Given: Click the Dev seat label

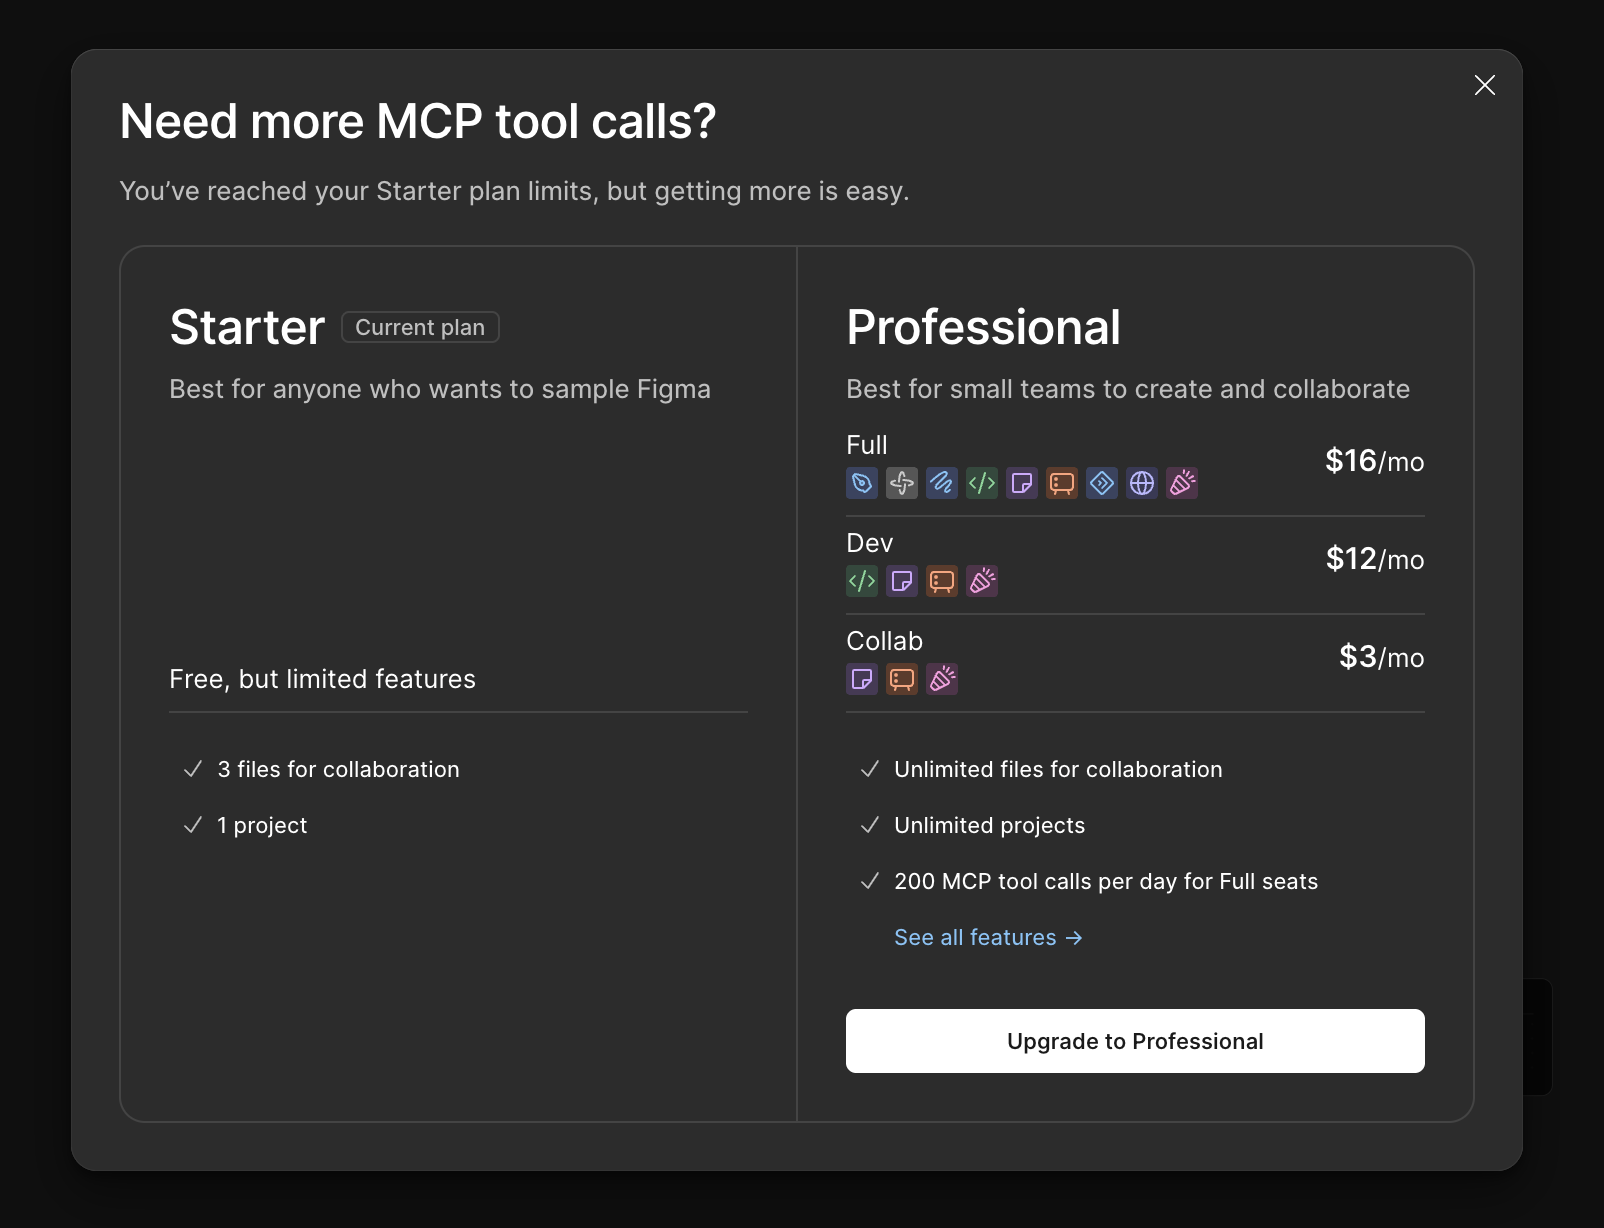Looking at the screenshot, I should point(870,543).
